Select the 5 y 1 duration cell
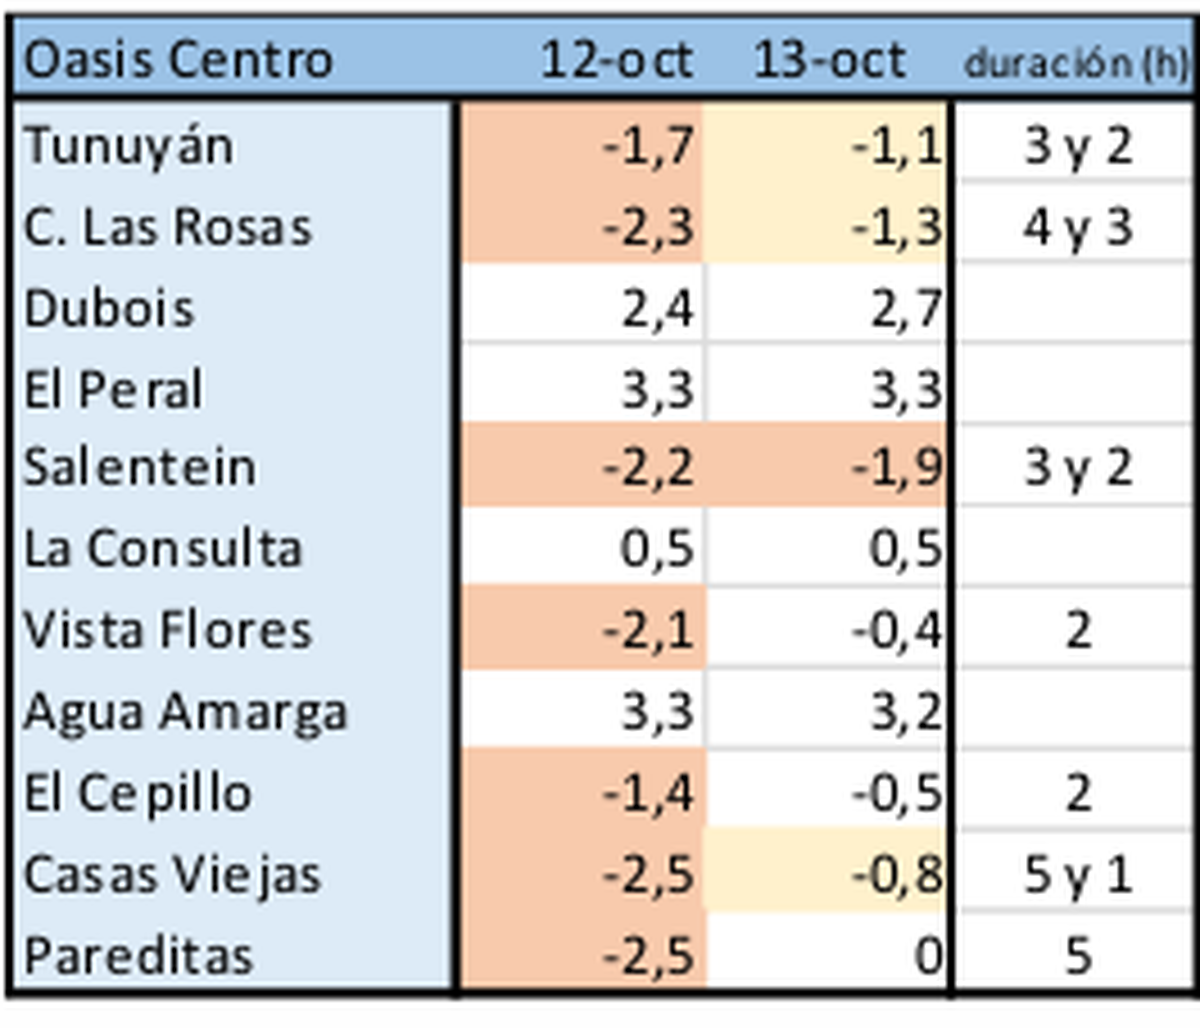The image size is (1200, 1028). (x=1077, y=875)
